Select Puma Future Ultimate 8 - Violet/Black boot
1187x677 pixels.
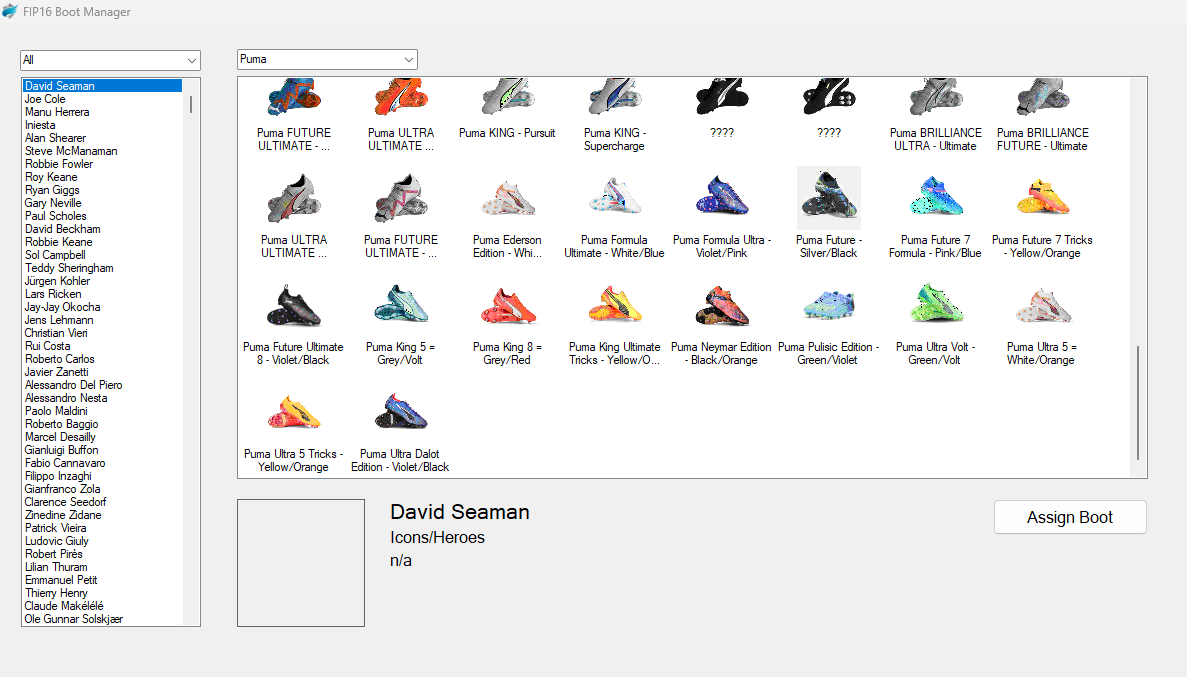tap(294, 305)
